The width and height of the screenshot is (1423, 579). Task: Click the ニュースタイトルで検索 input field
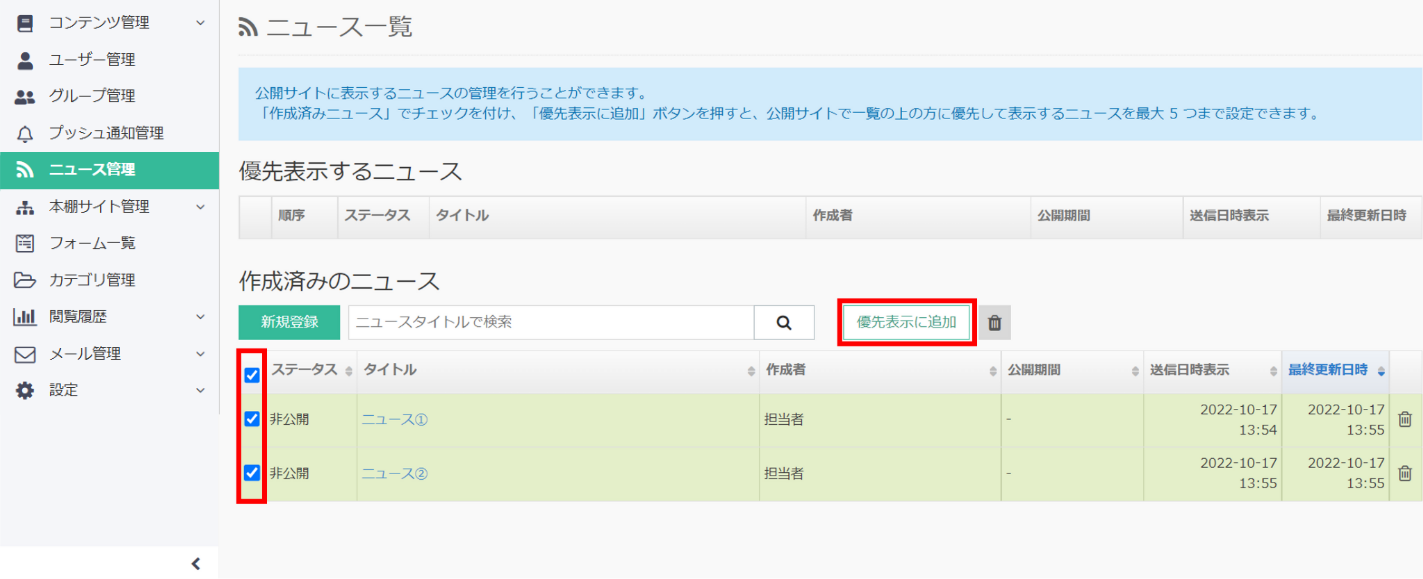(550, 322)
